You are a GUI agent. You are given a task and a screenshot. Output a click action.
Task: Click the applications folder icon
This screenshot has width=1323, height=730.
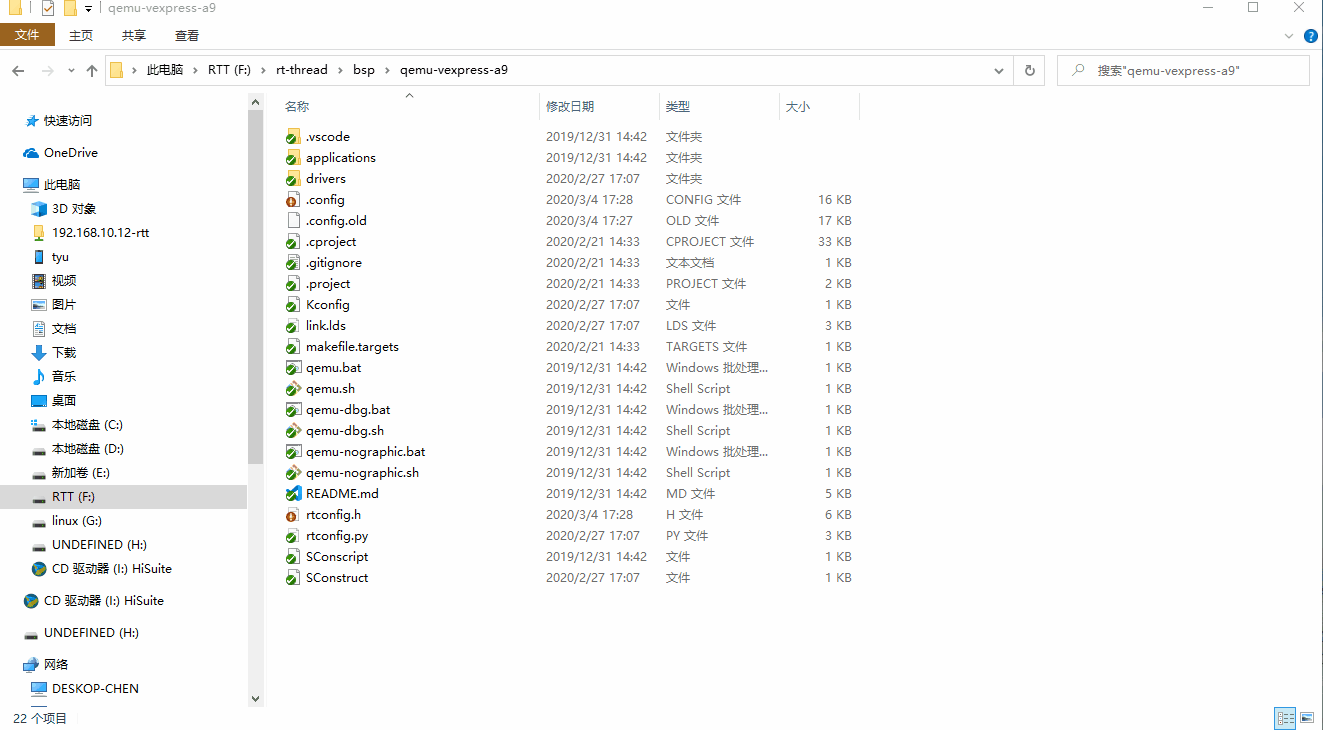(x=293, y=158)
